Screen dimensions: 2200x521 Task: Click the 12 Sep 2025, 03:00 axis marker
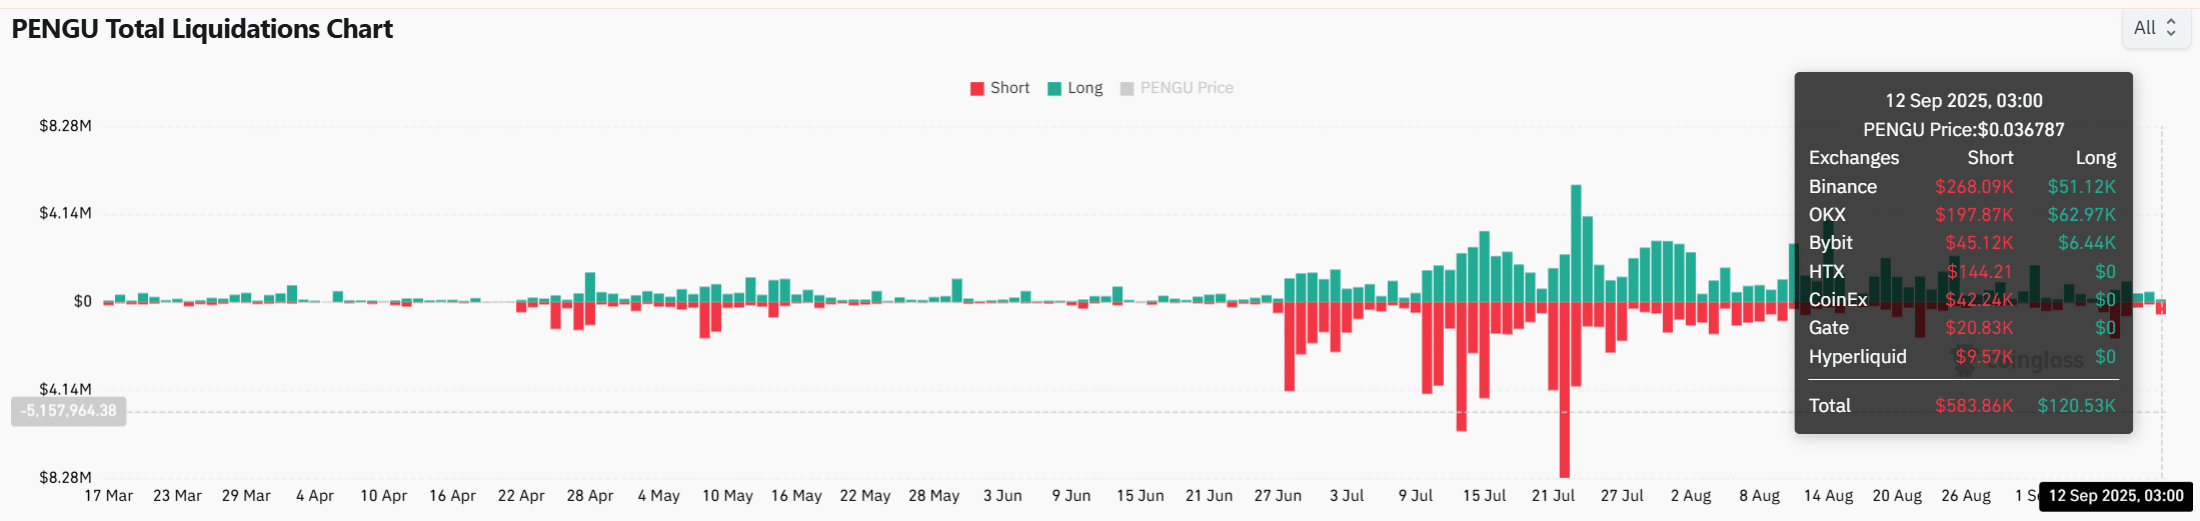[2116, 496]
